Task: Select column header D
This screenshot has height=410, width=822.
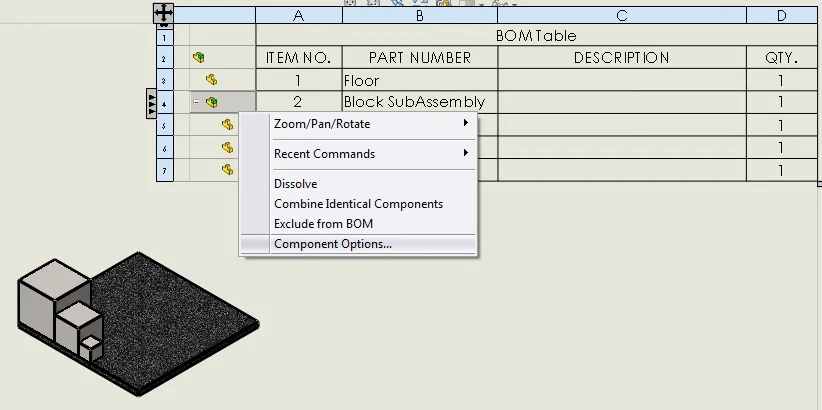Action: click(x=781, y=15)
